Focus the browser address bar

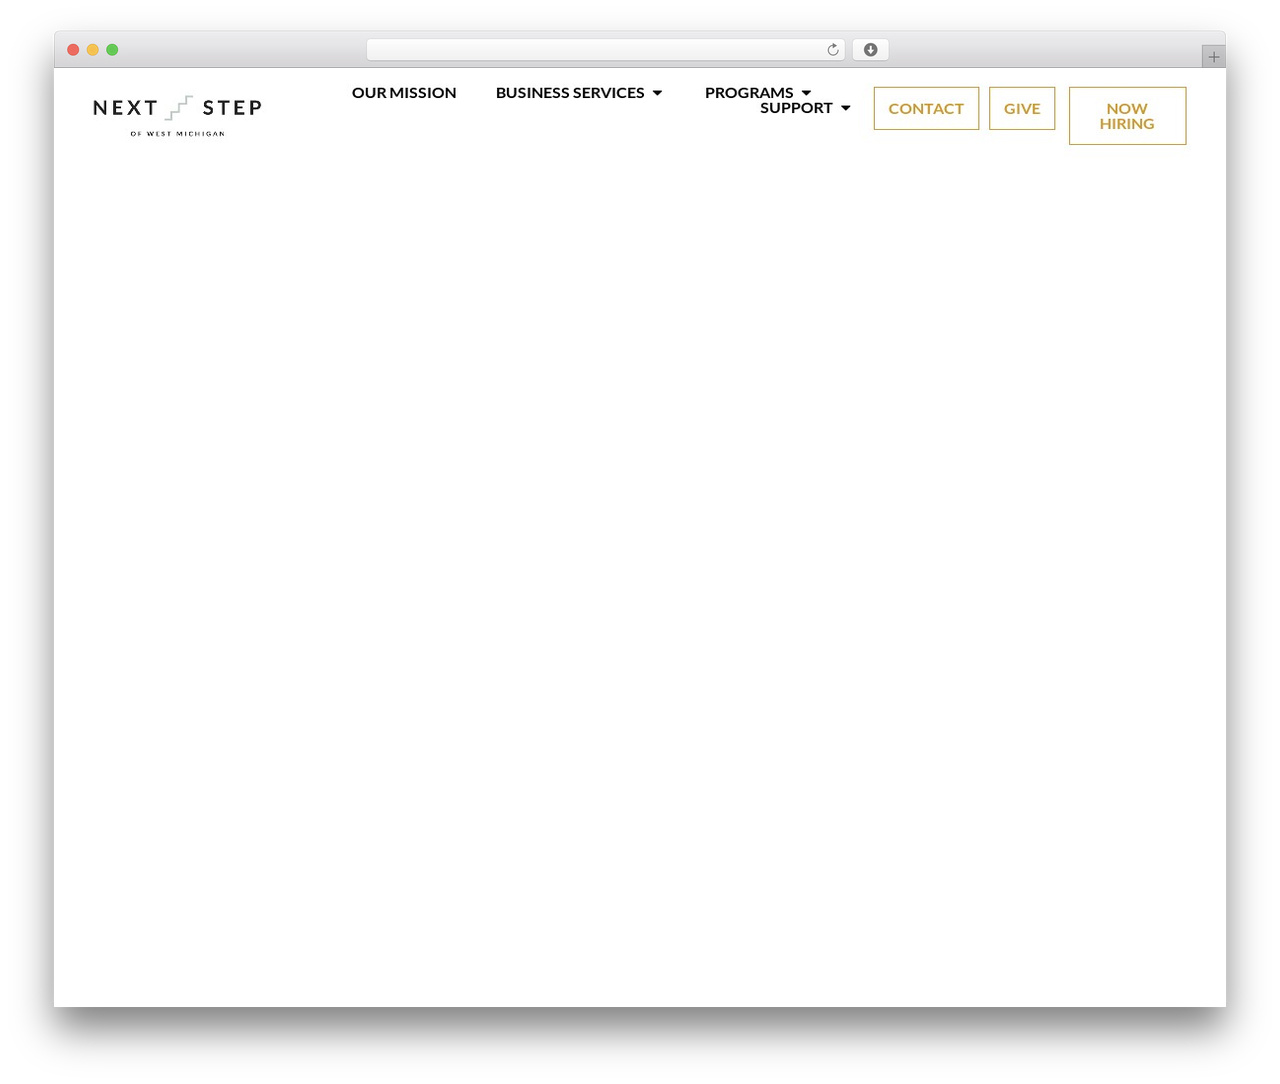(x=605, y=50)
